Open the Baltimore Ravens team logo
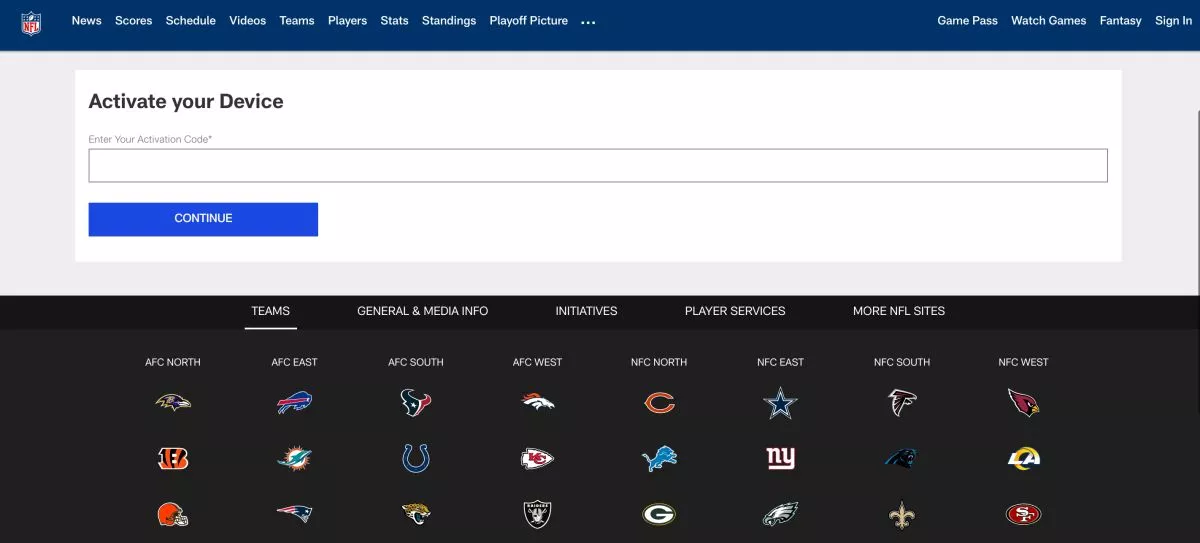Screen dimensions: 1200x543 pyautogui.click(x=173, y=402)
